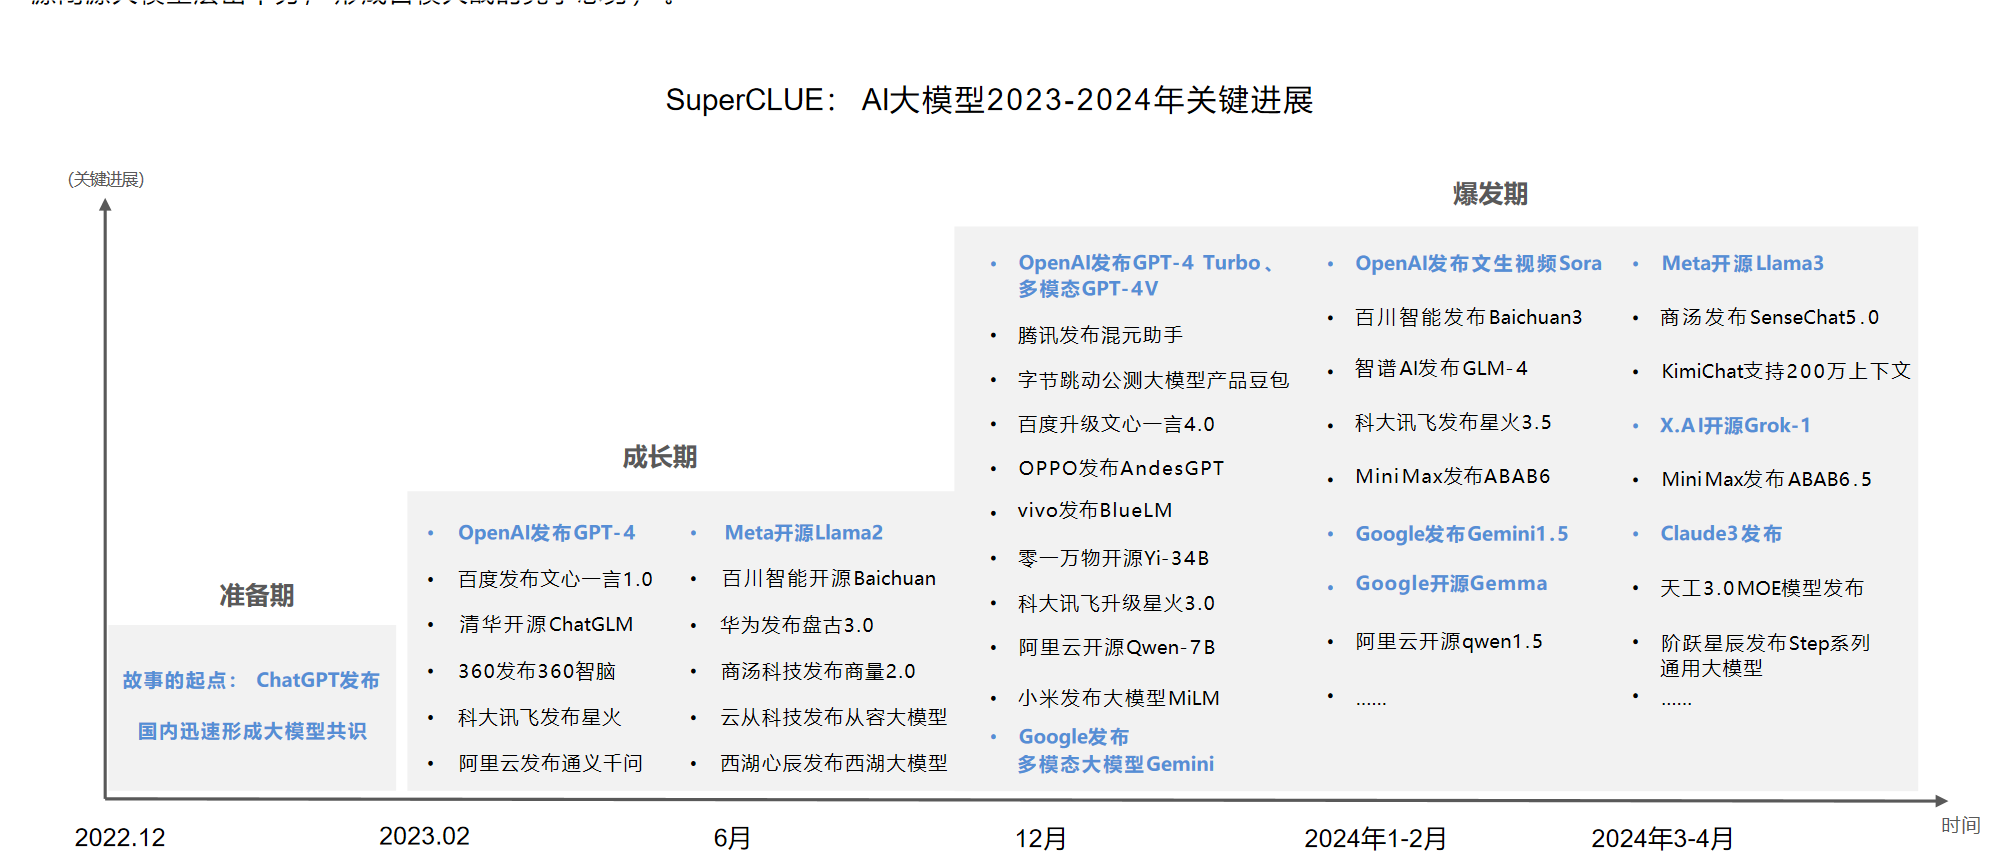
Task: Click the '准备期' phase heading
Action: 257,595
